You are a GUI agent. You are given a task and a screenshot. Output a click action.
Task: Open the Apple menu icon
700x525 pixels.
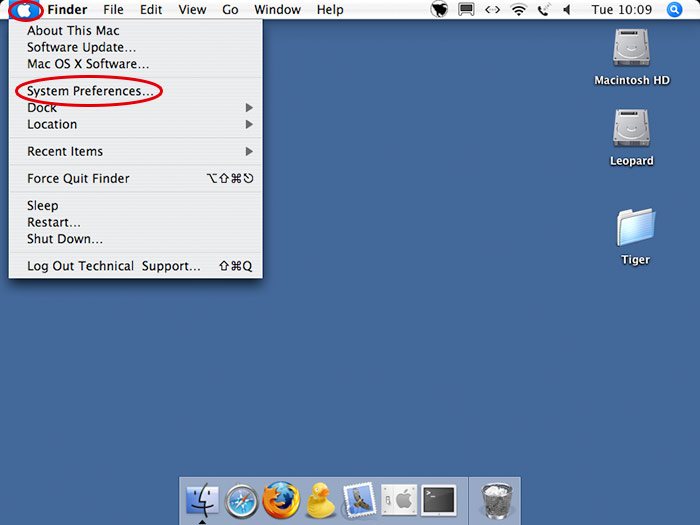pos(25,9)
